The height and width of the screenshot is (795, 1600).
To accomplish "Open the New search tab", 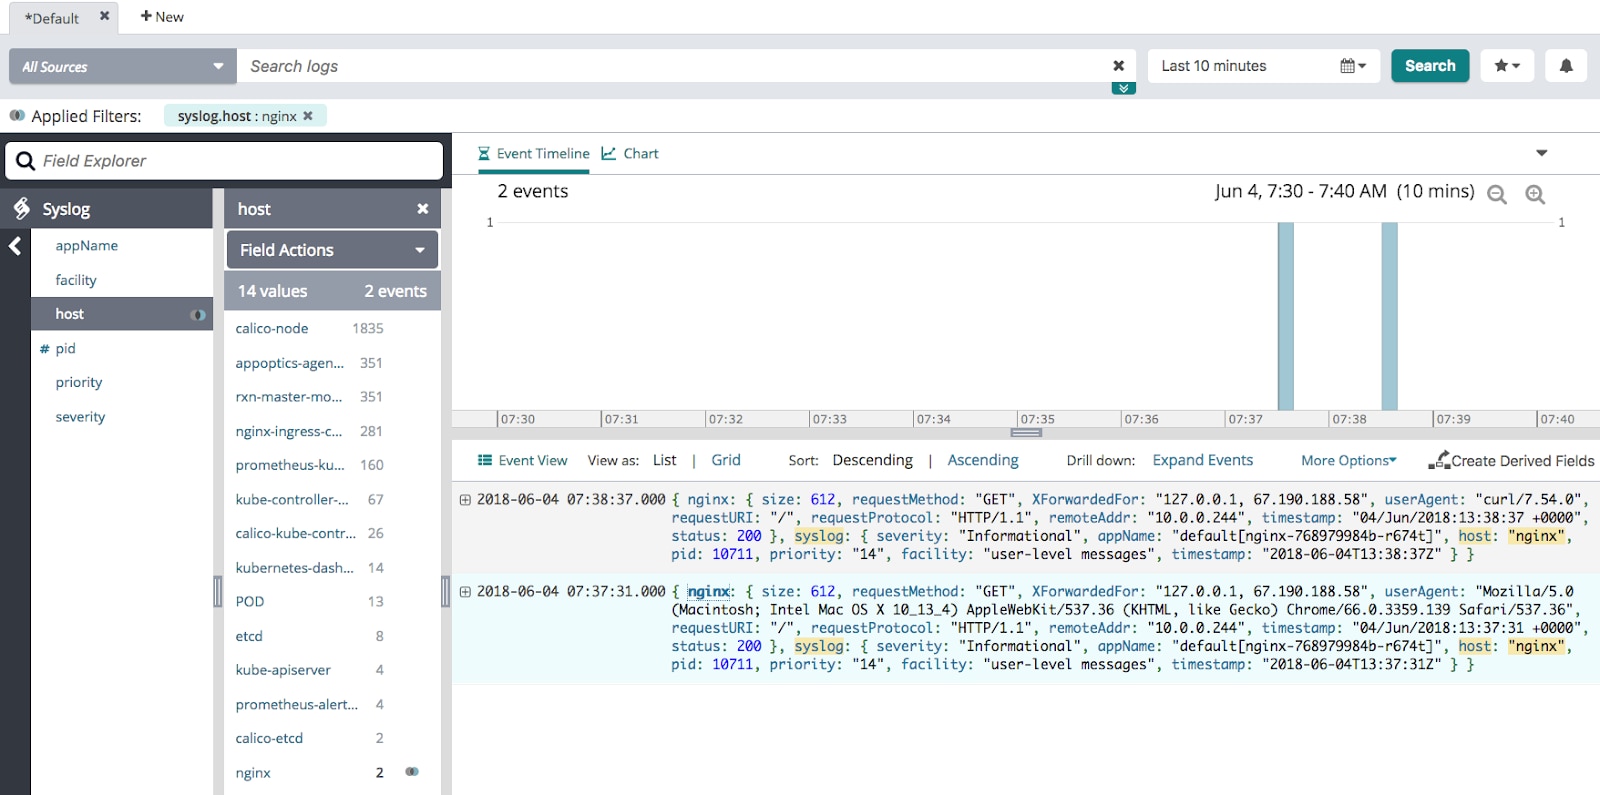I will [x=162, y=17].
